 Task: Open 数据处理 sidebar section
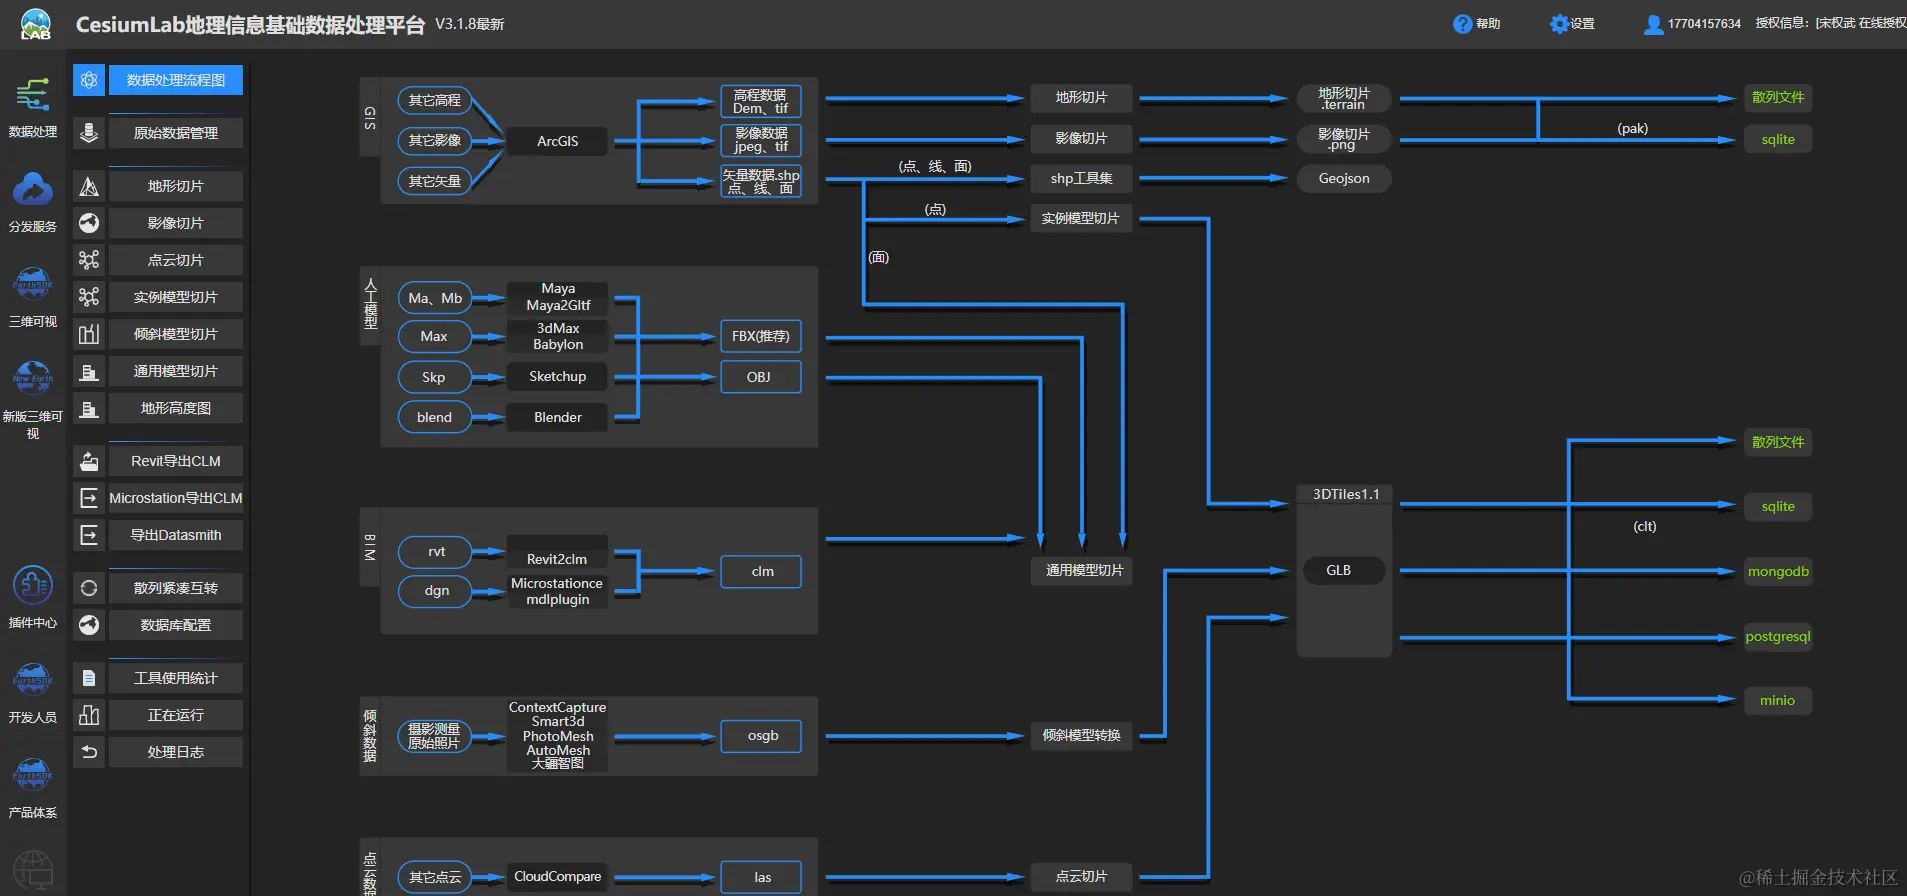[x=33, y=108]
